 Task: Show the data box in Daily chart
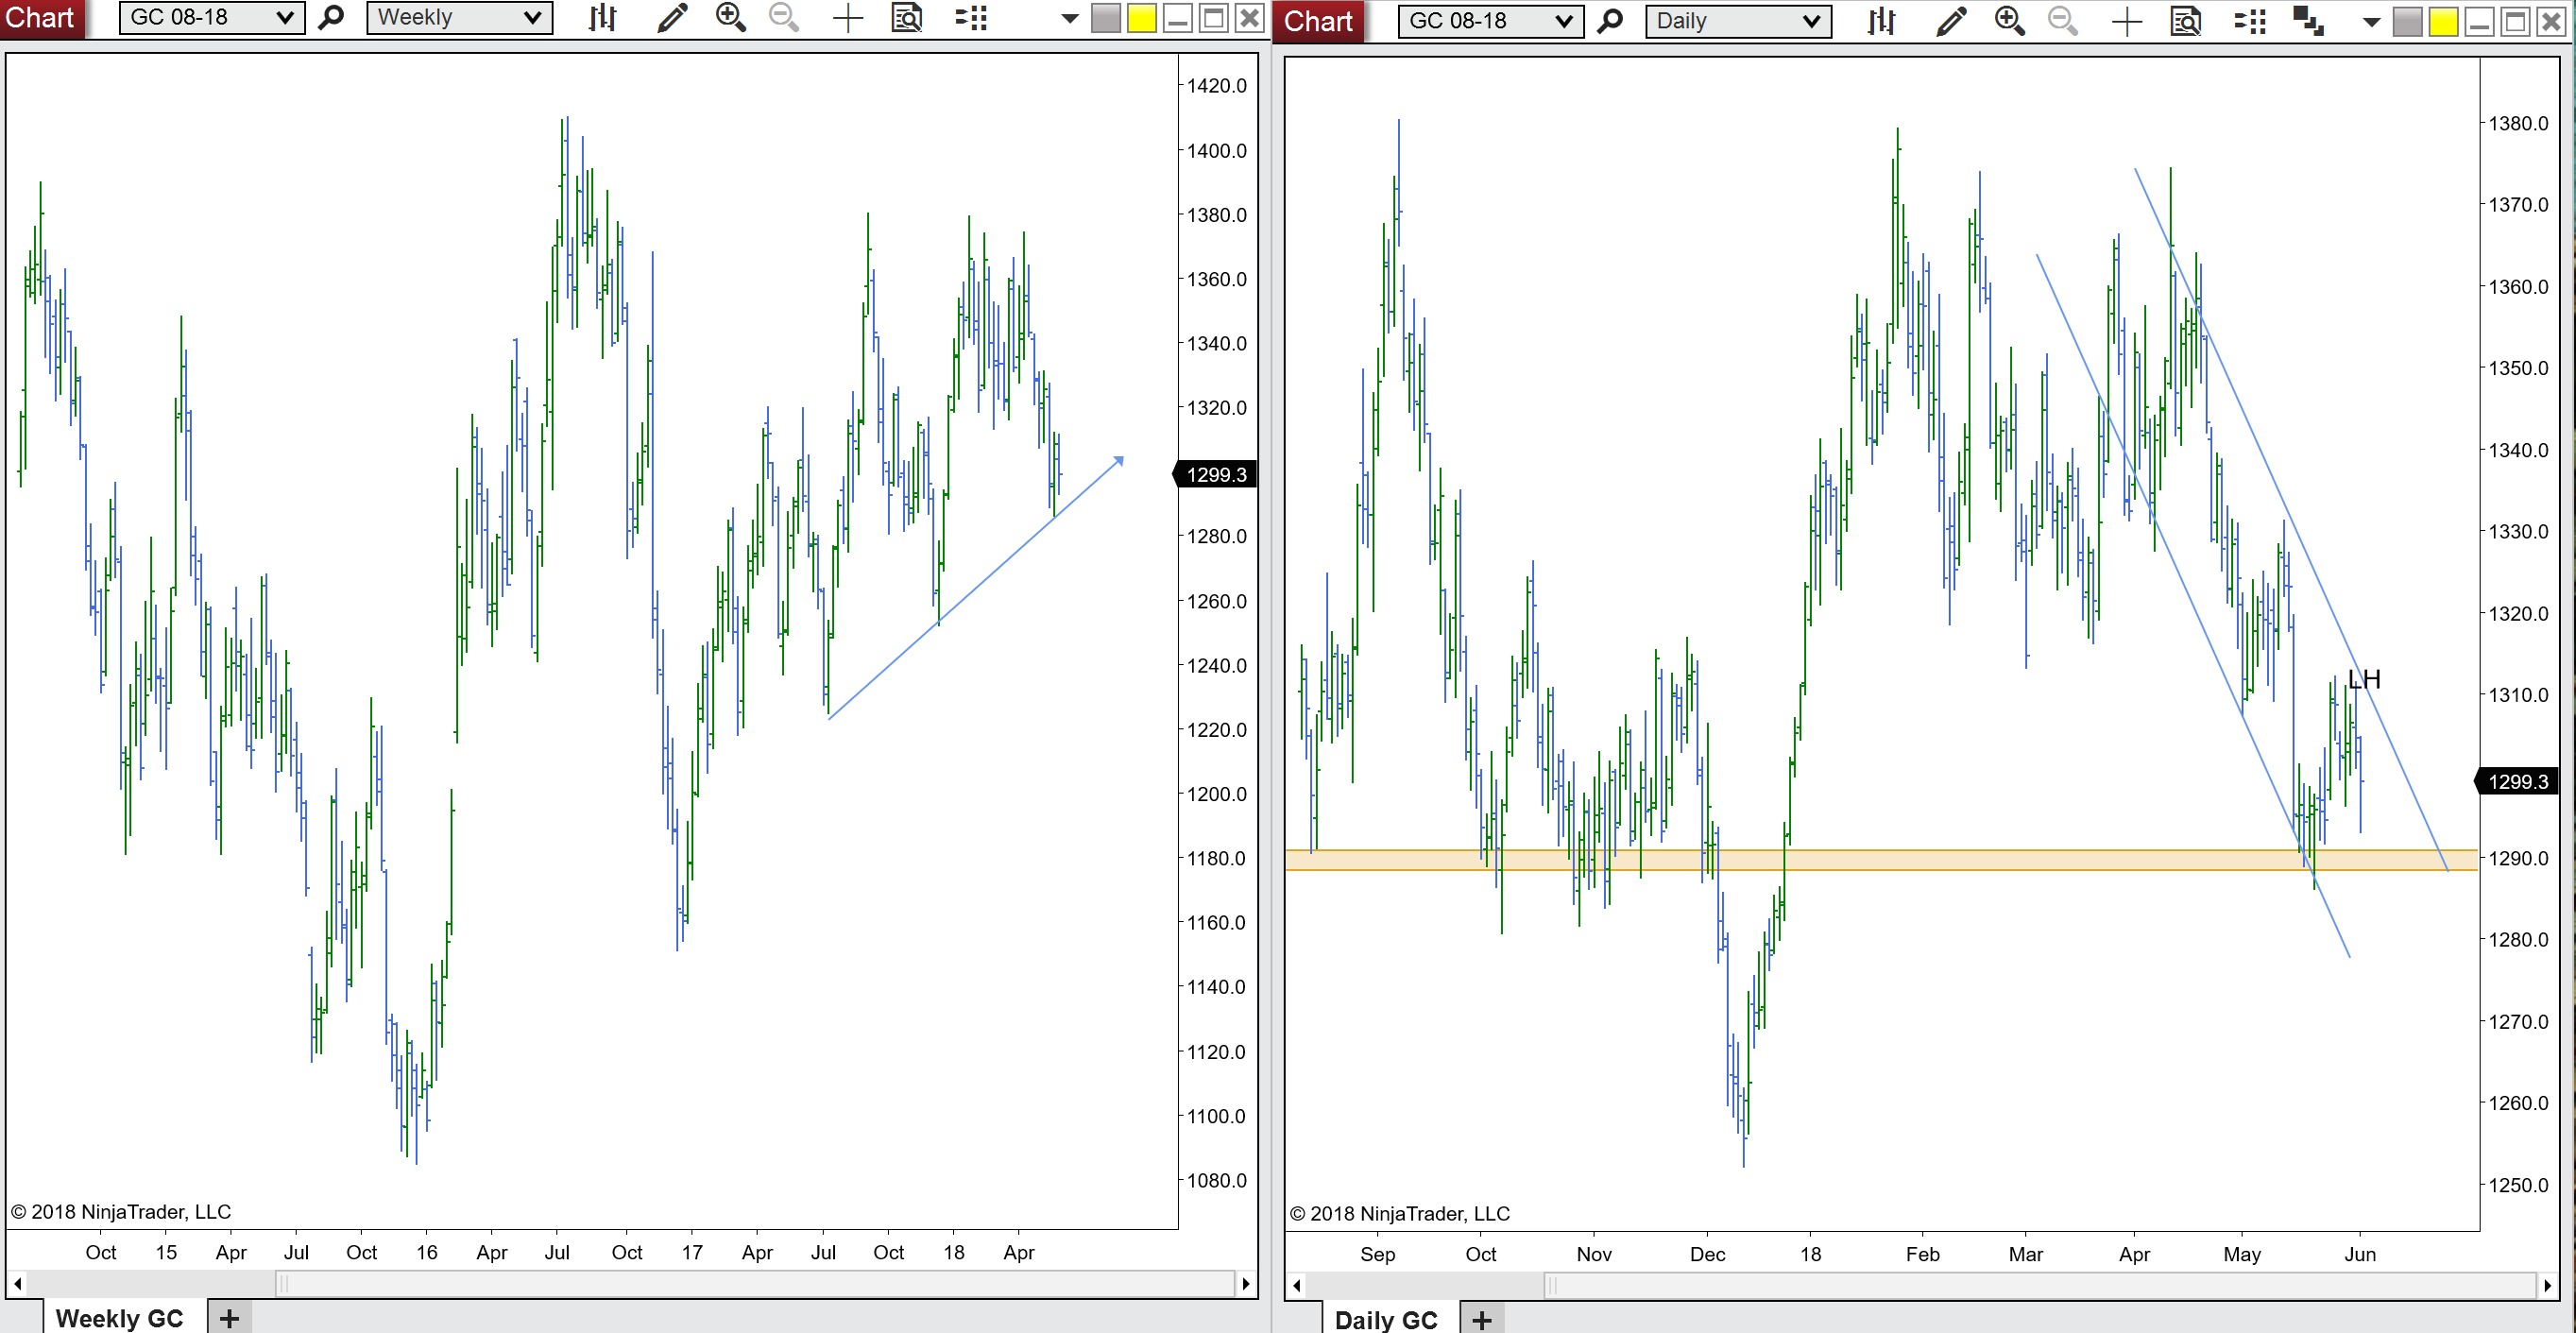[x=2186, y=21]
